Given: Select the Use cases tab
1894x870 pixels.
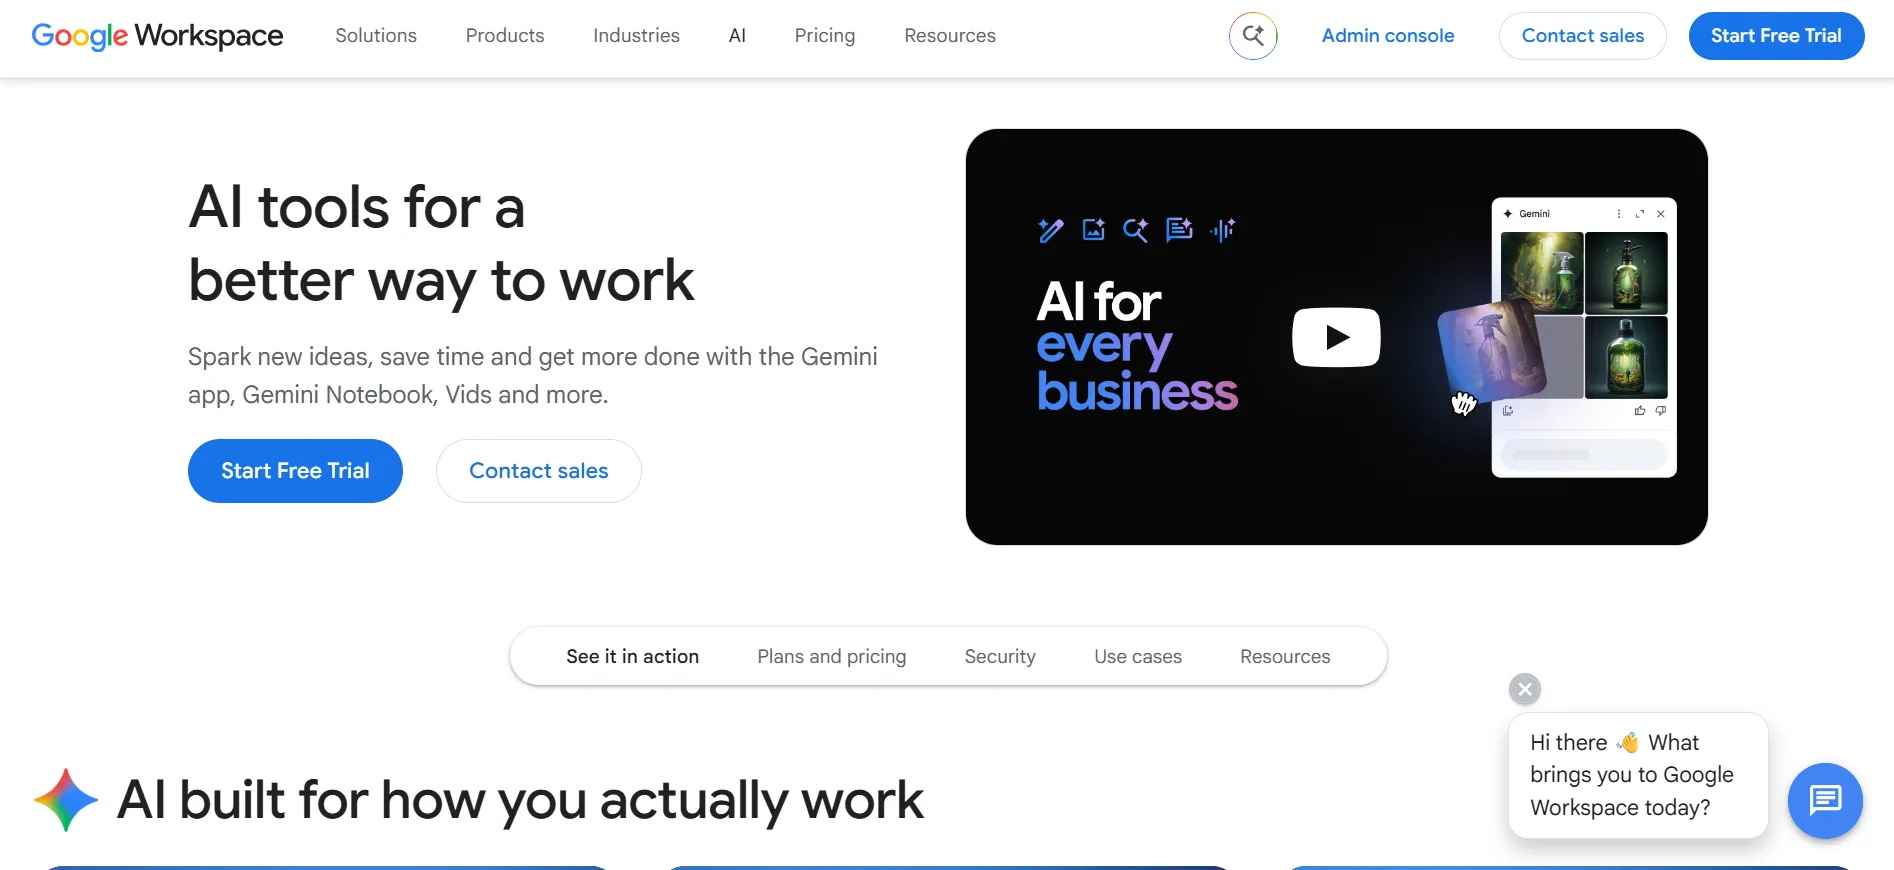Looking at the screenshot, I should (1138, 657).
